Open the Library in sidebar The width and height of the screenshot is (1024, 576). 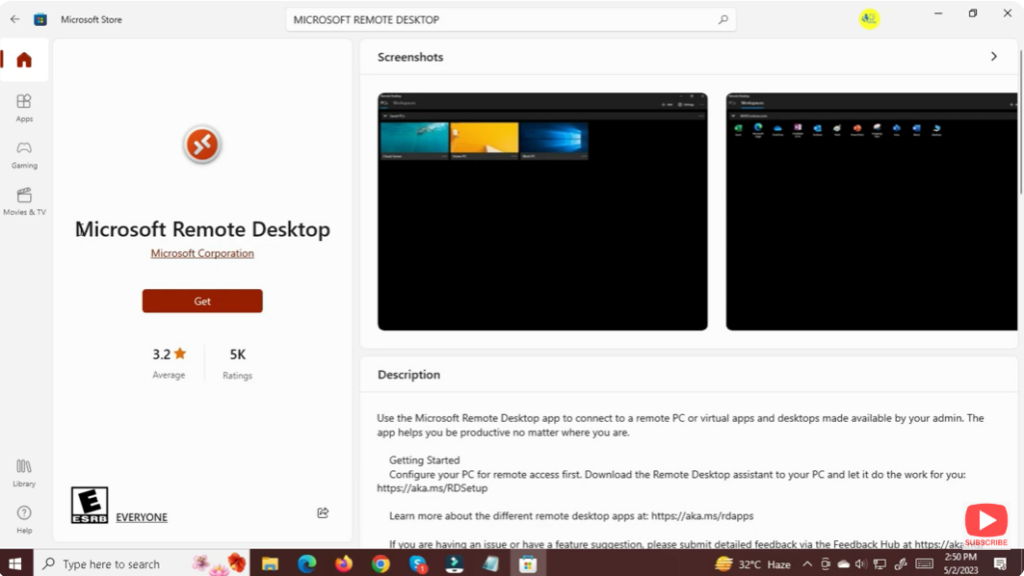[x=24, y=472]
